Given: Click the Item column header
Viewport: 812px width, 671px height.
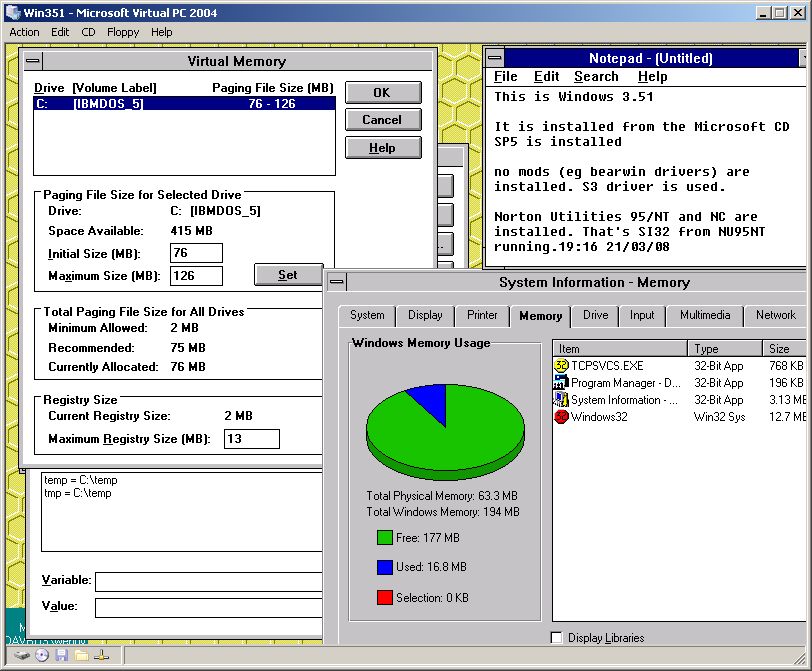Looking at the screenshot, I should 620,348.
